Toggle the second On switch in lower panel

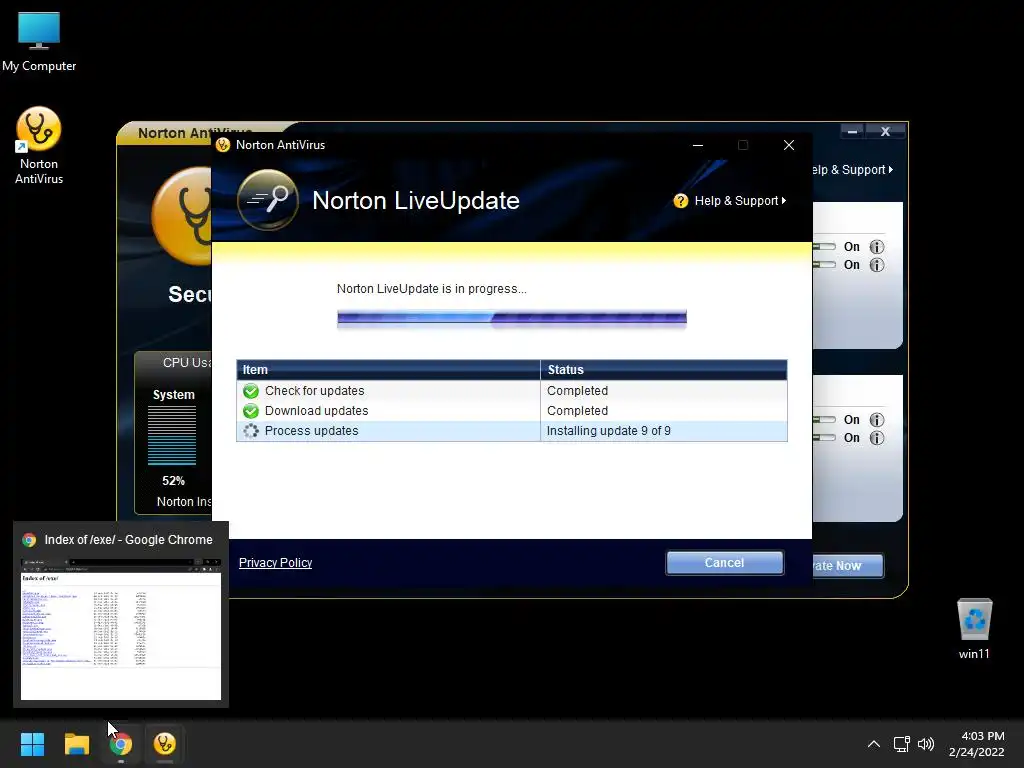point(824,438)
